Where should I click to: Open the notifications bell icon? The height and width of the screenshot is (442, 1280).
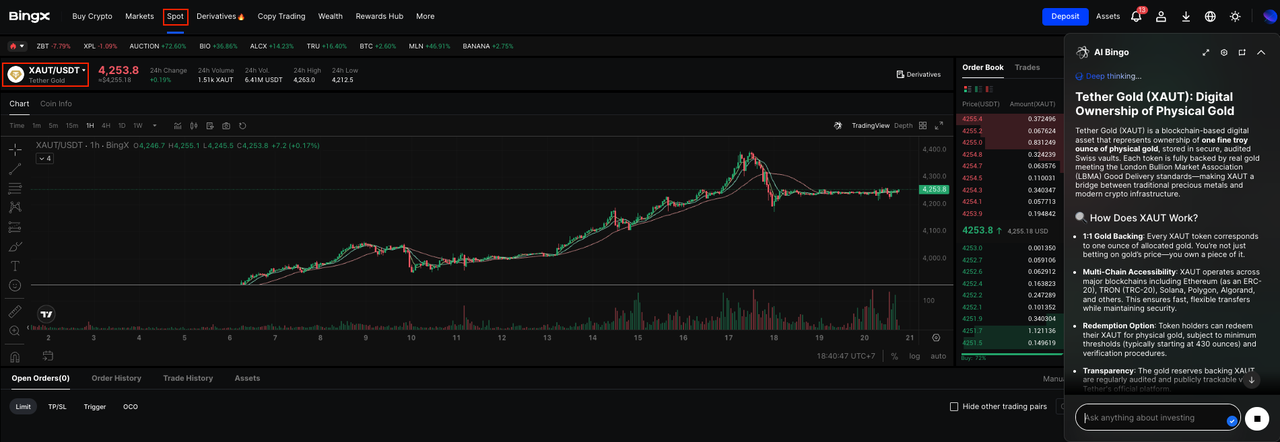(1136, 16)
